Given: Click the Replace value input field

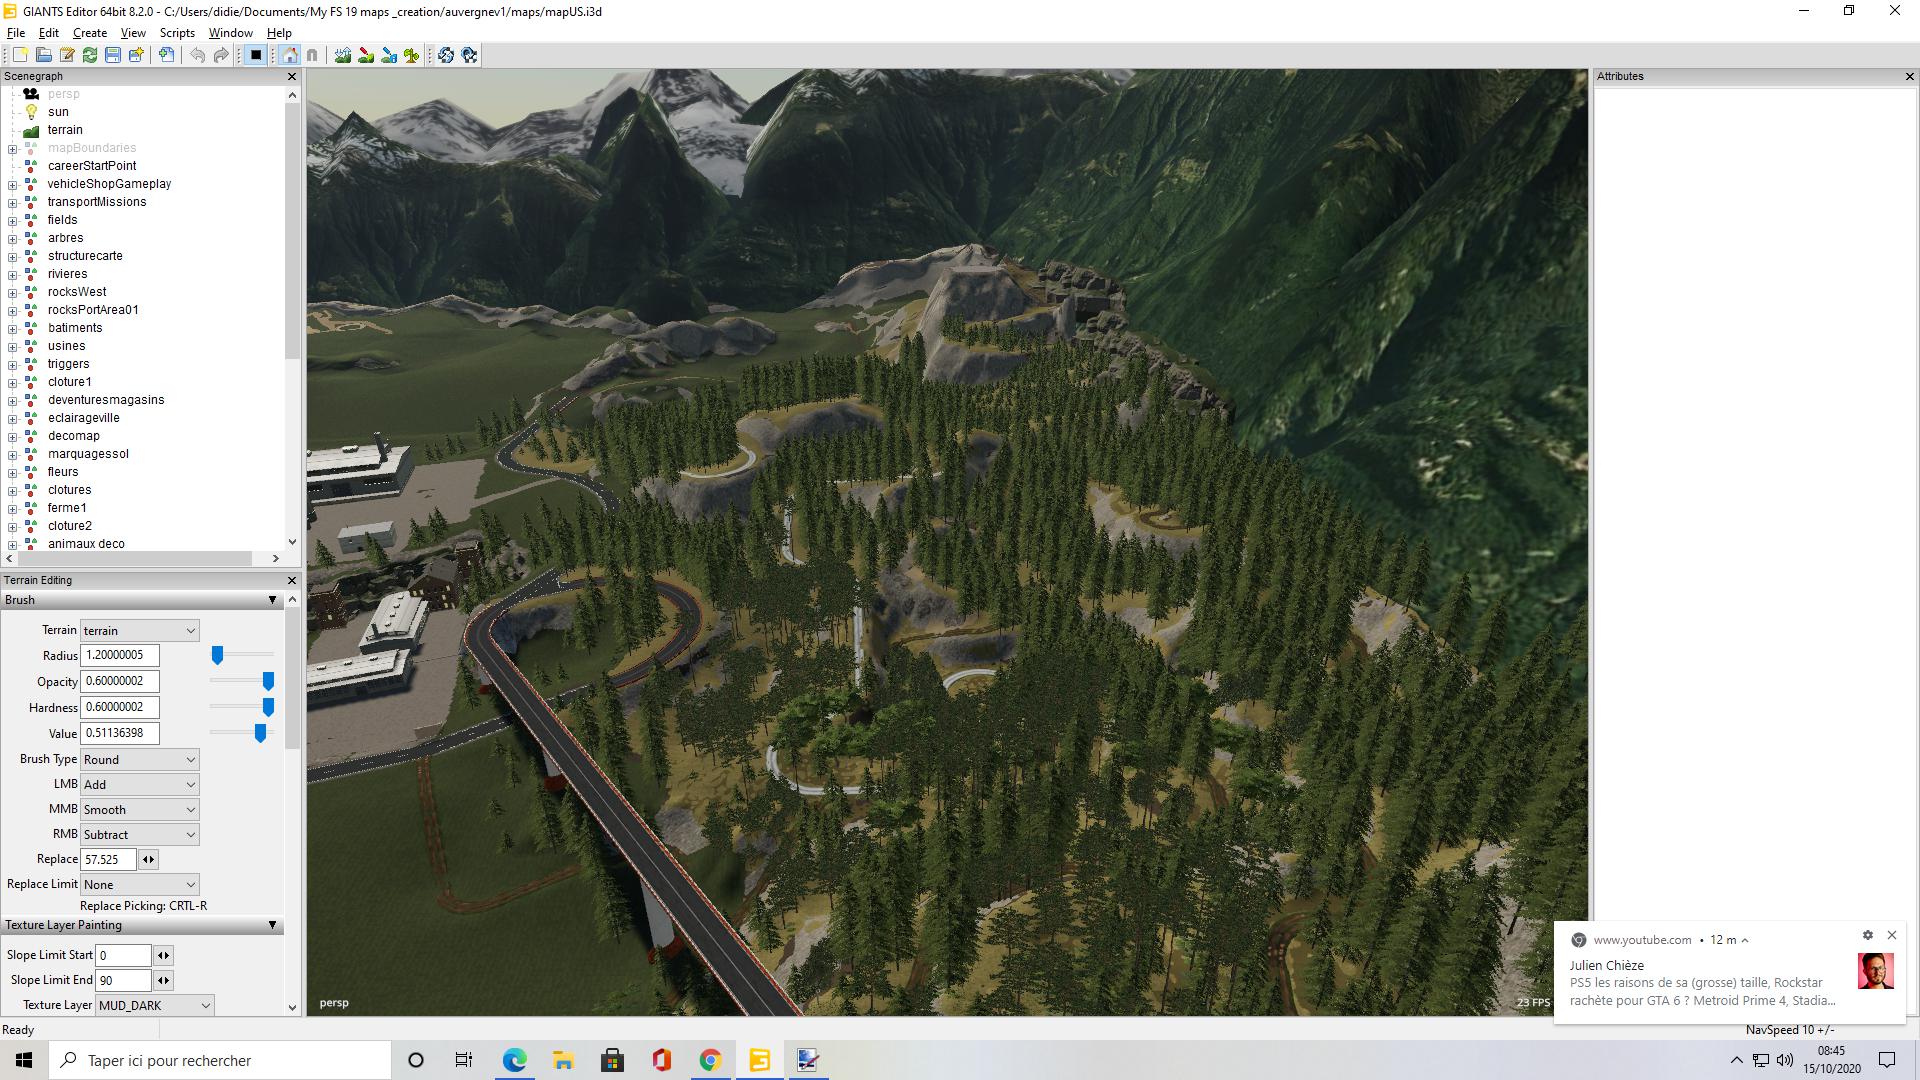Looking at the screenshot, I should tap(108, 859).
